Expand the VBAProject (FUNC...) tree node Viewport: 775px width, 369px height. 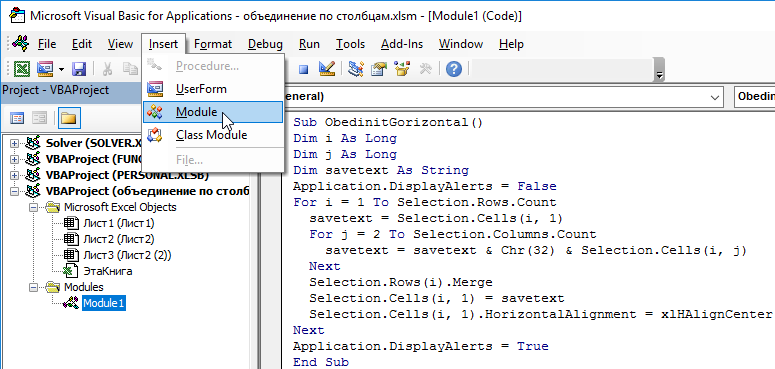(13, 159)
